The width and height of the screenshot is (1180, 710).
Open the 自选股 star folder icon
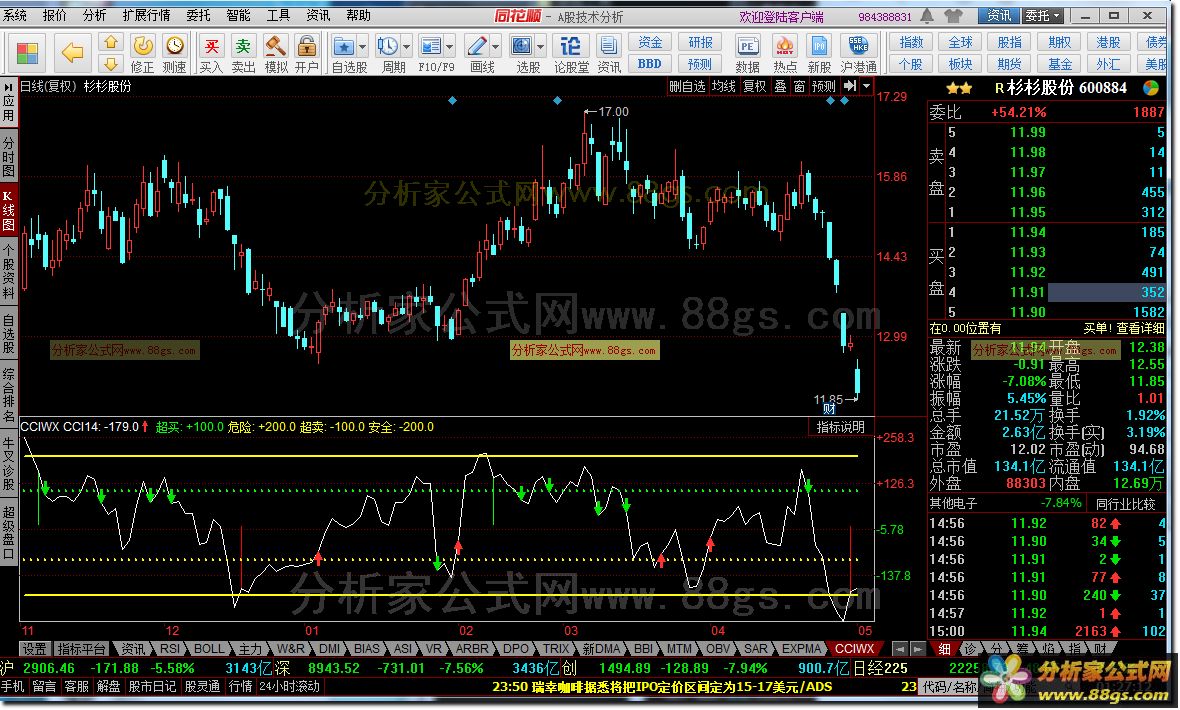[344, 46]
